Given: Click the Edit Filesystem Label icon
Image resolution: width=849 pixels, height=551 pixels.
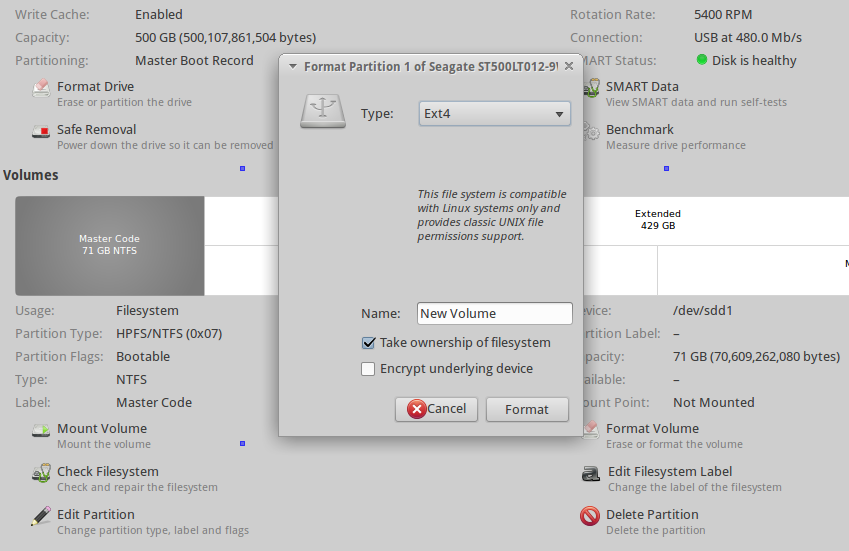Looking at the screenshot, I should click(x=590, y=474).
